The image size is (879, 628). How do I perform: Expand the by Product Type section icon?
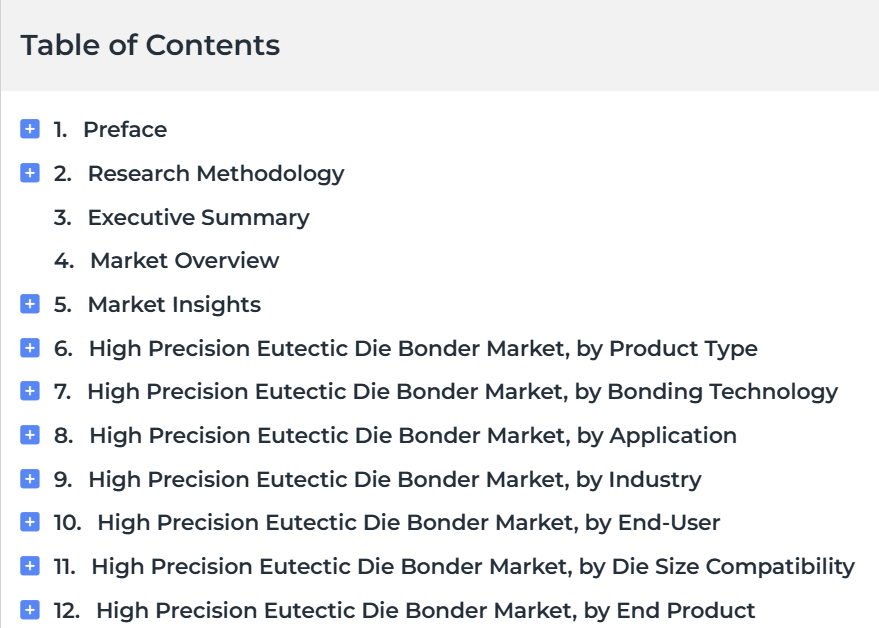(30, 348)
